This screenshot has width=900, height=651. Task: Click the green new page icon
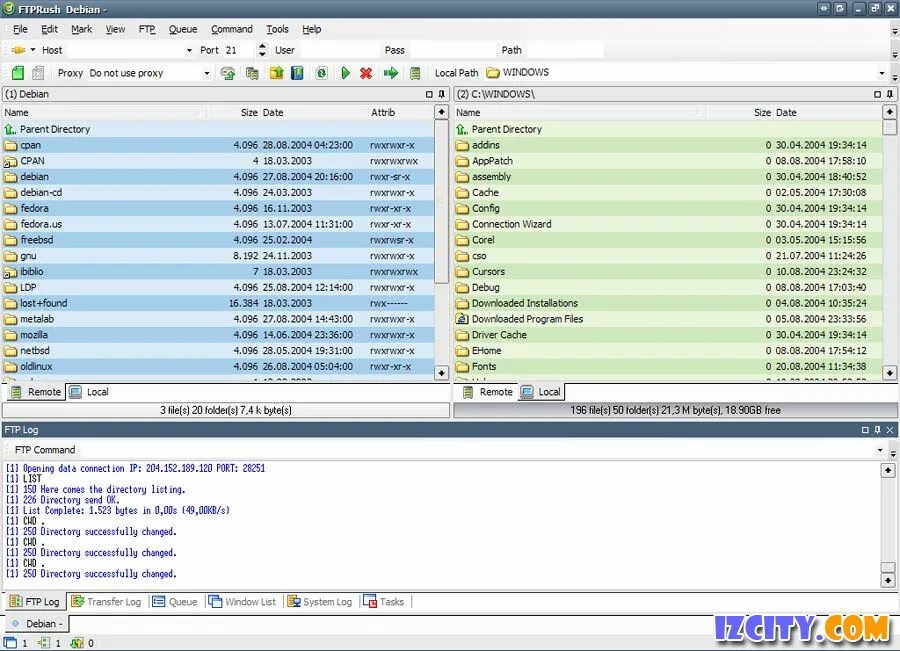pyautogui.click(x=18, y=73)
